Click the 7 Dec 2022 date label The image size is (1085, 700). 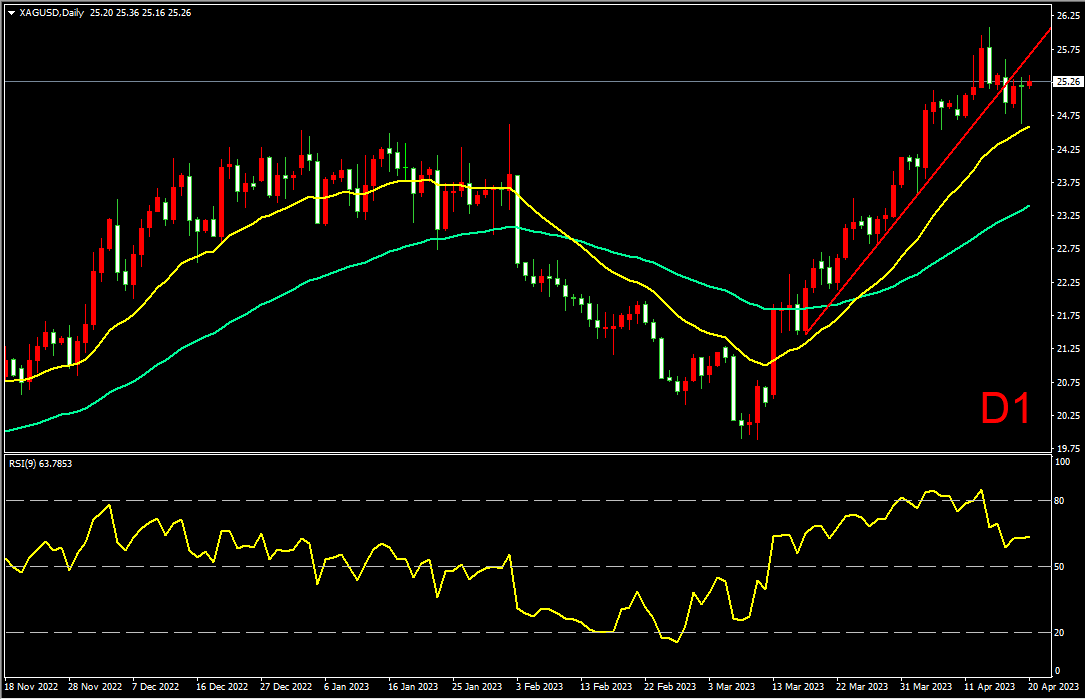pos(156,687)
